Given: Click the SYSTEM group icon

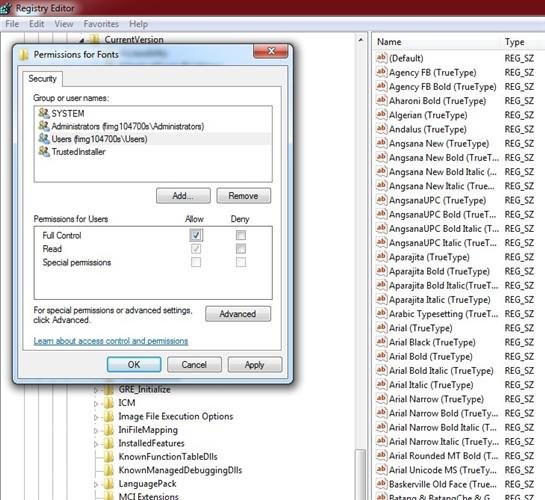Looking at the screenshot, I should pos(44,113).
